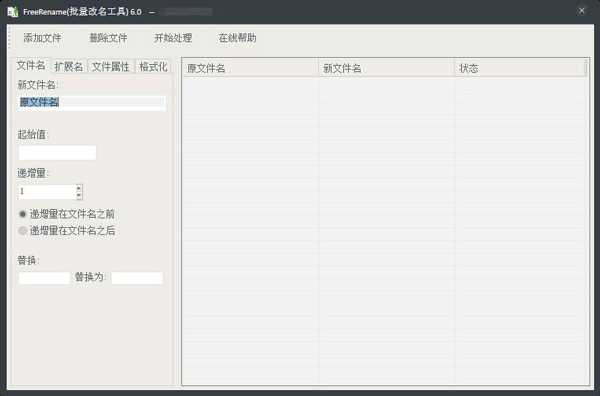
Task: Click the 替换 text field
Action: tap(44, 278)
